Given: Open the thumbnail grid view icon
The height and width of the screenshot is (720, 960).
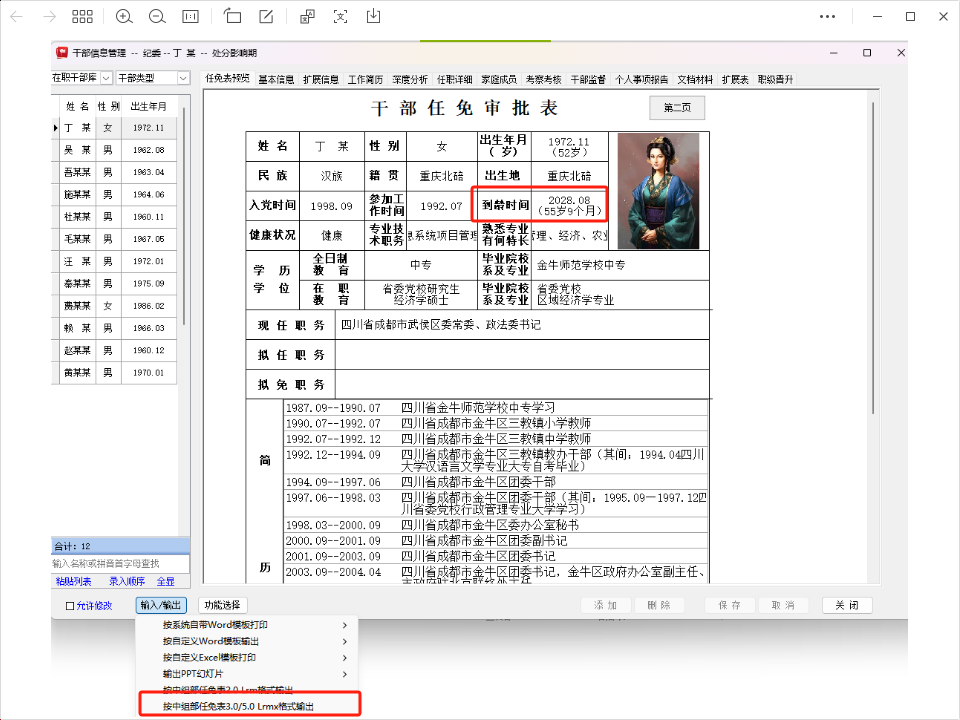Looking at the screenshot, I should (x=82, y=17).
